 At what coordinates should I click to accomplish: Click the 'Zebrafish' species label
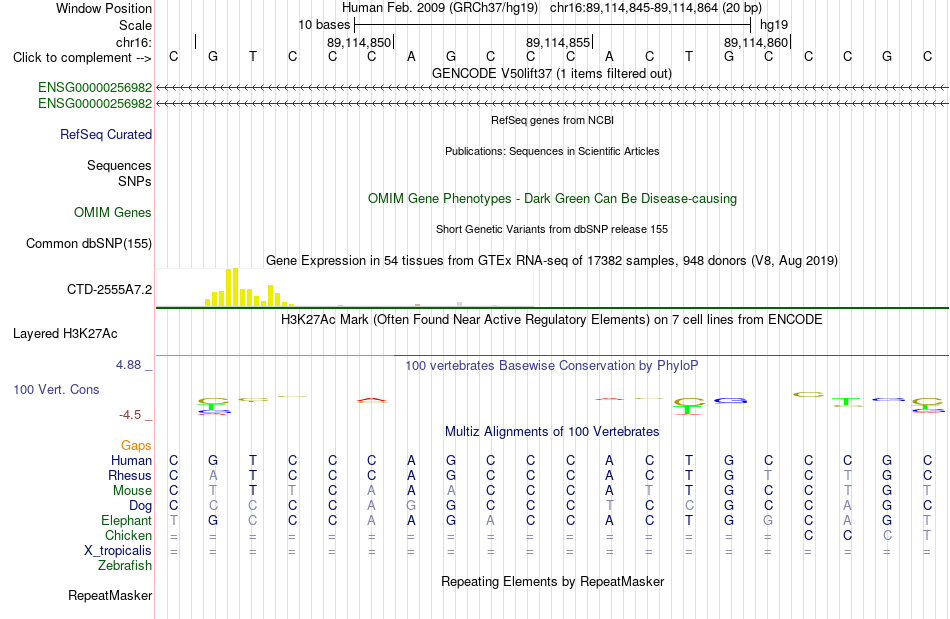(125, 565)
